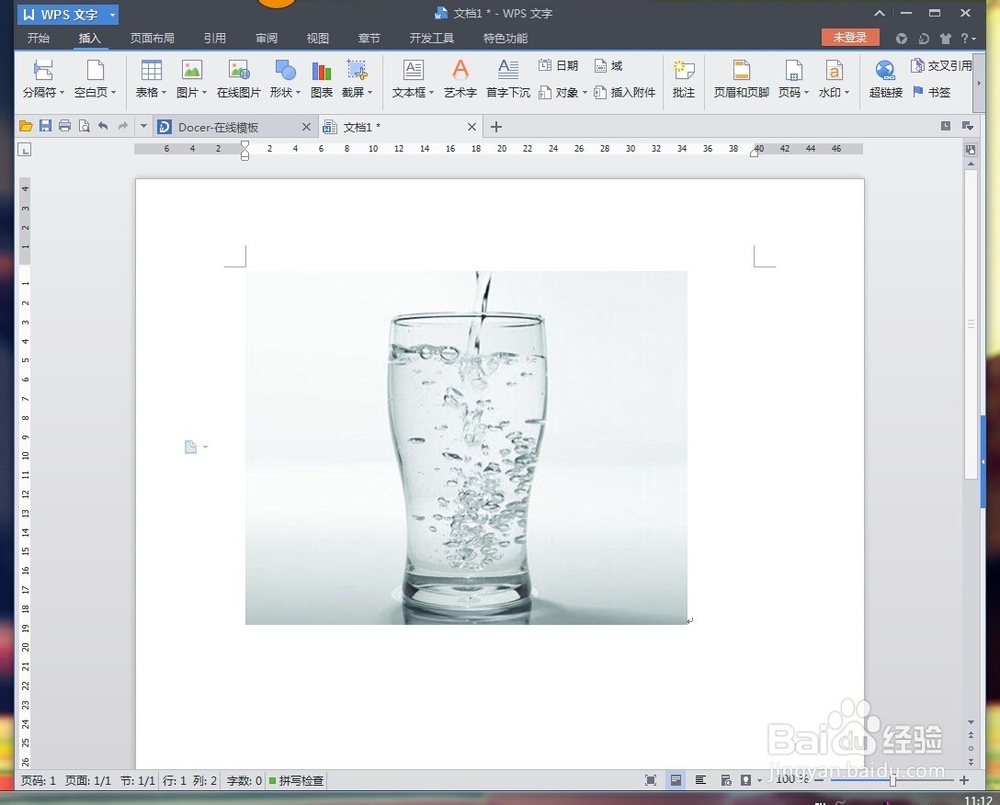Insert a blank page via 空白页

coord(95,78)
